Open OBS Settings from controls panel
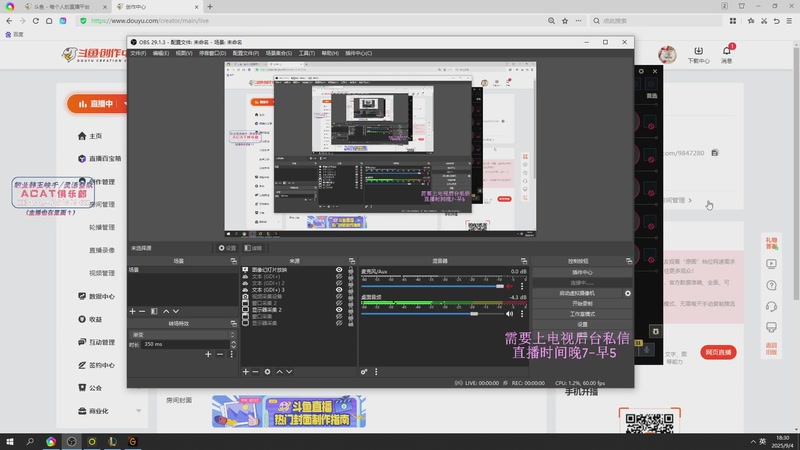800x450 pixels. pyautogui.click(x=582, y=324)
